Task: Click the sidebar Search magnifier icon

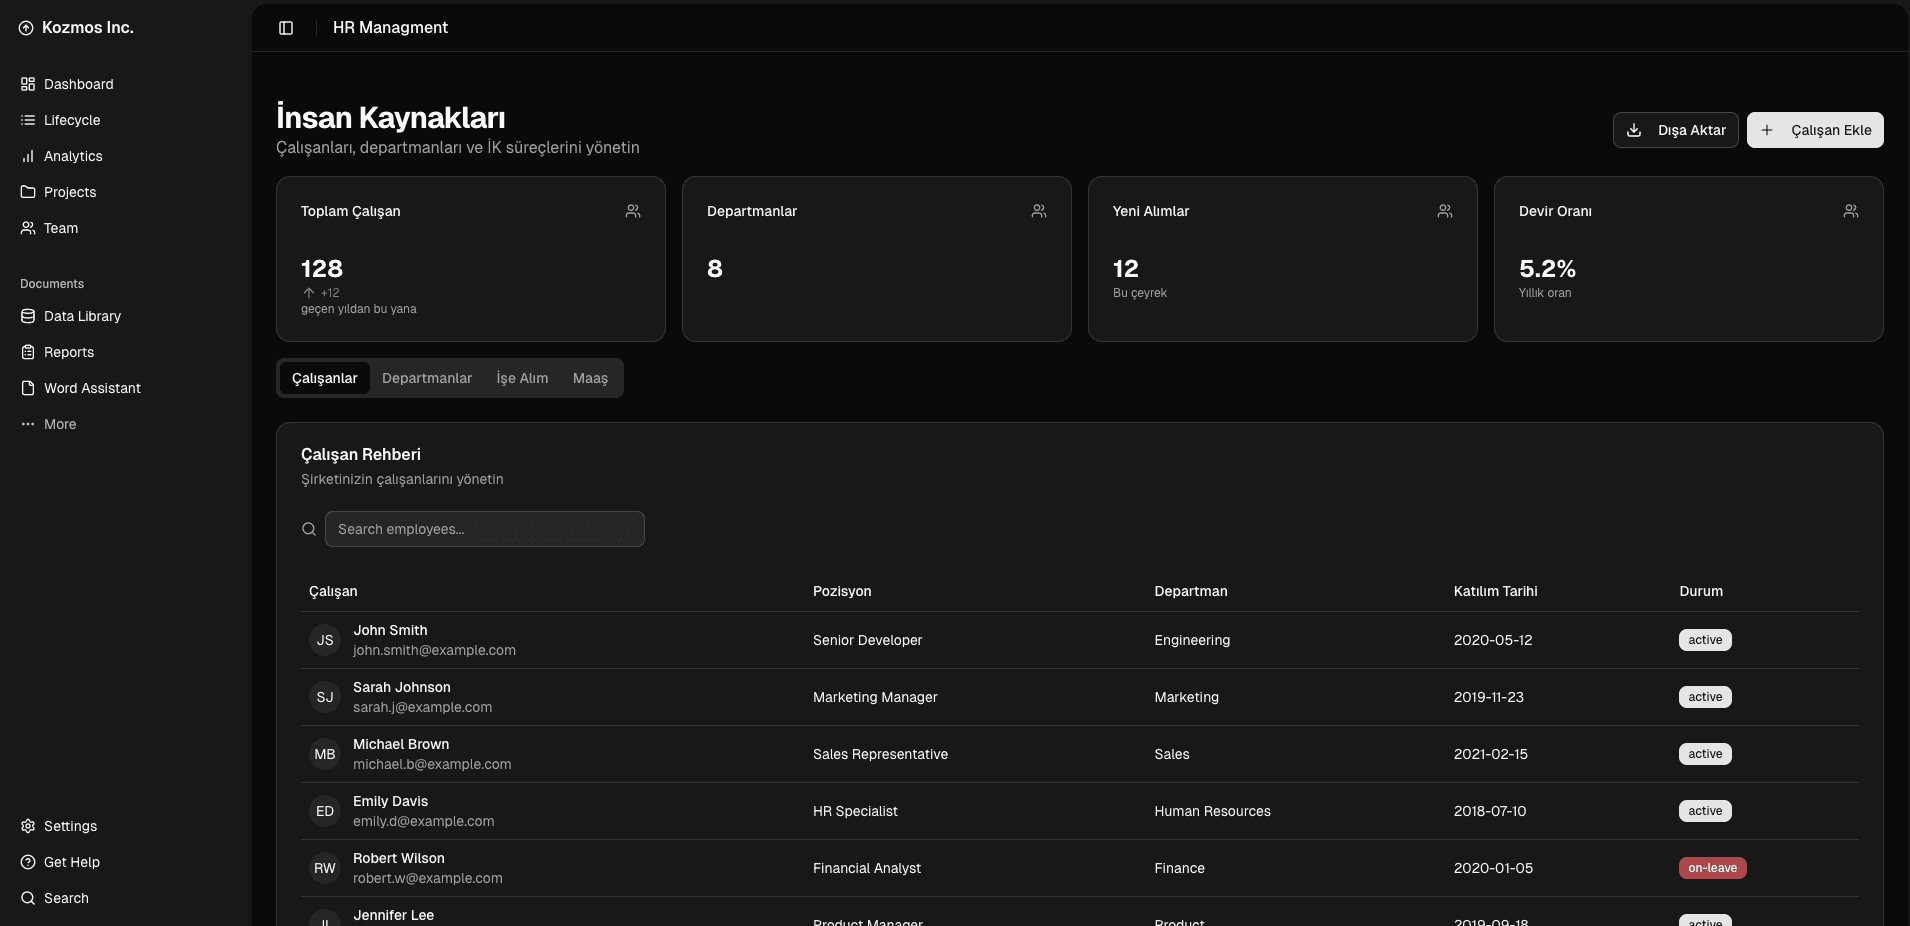Action: [28, 898]
